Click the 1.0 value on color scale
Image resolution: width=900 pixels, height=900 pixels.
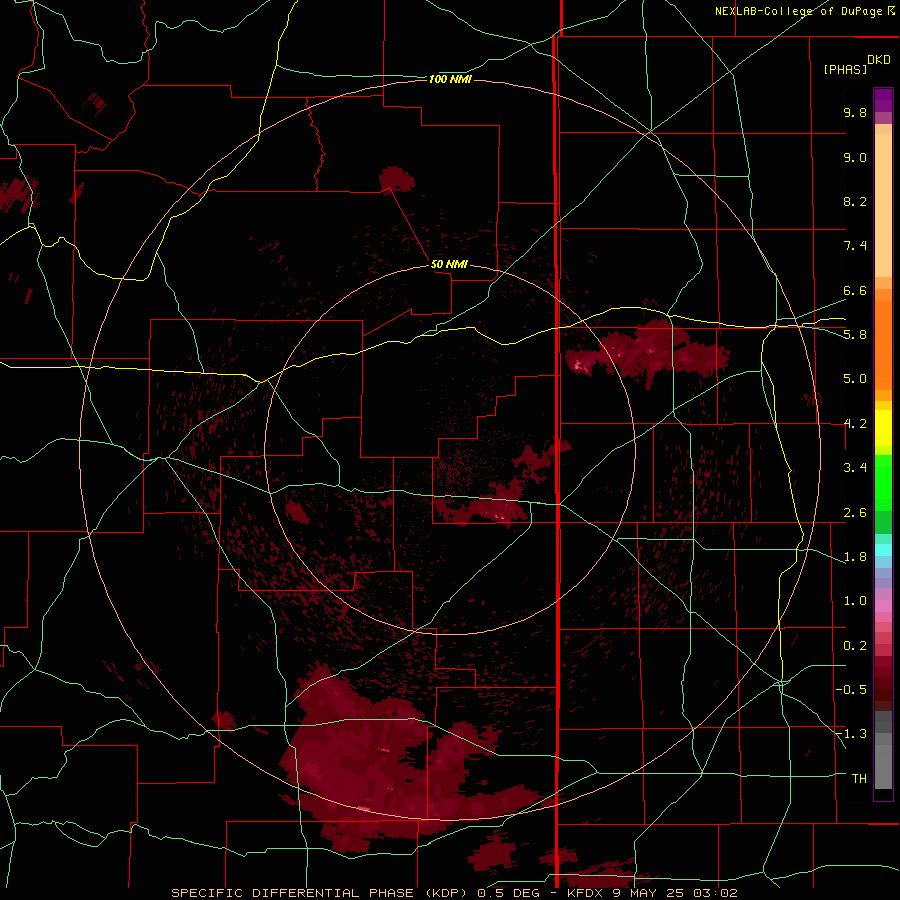(855, 601)
